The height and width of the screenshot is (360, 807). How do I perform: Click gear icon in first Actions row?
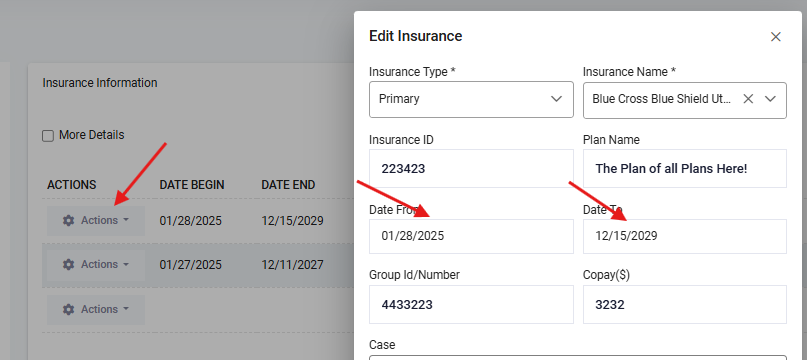coord(68,220)
